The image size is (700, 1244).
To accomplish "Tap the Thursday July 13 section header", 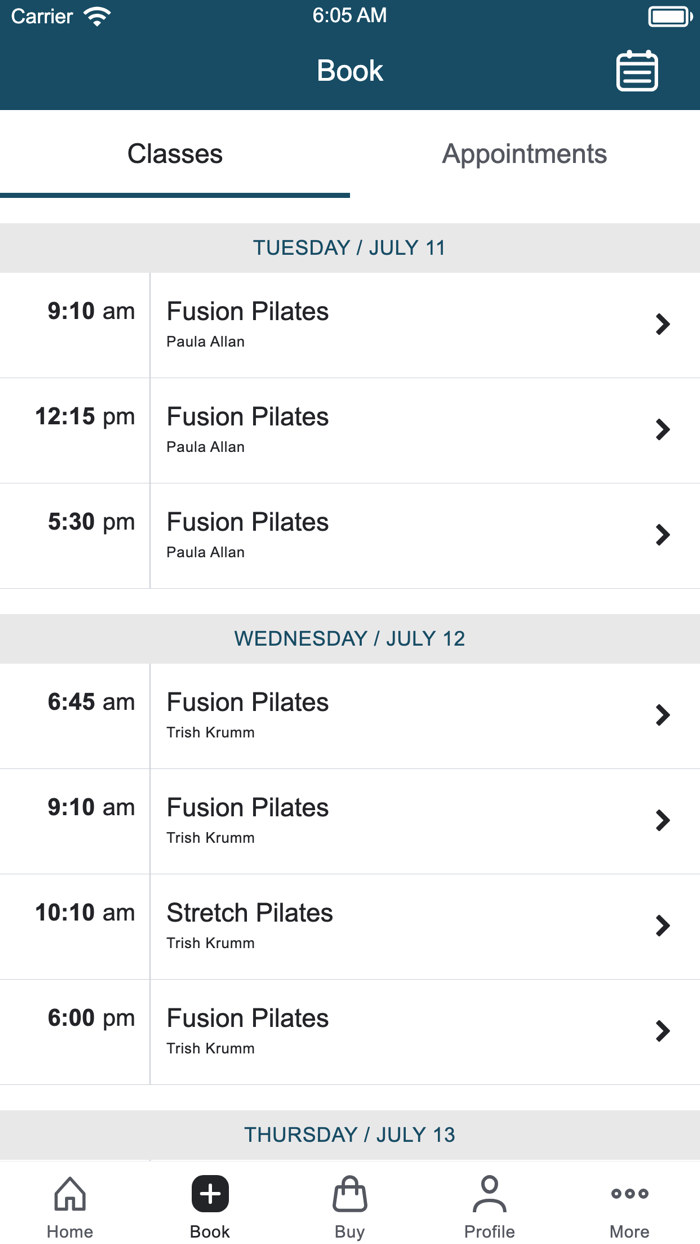I will [x=350, y=1134].
